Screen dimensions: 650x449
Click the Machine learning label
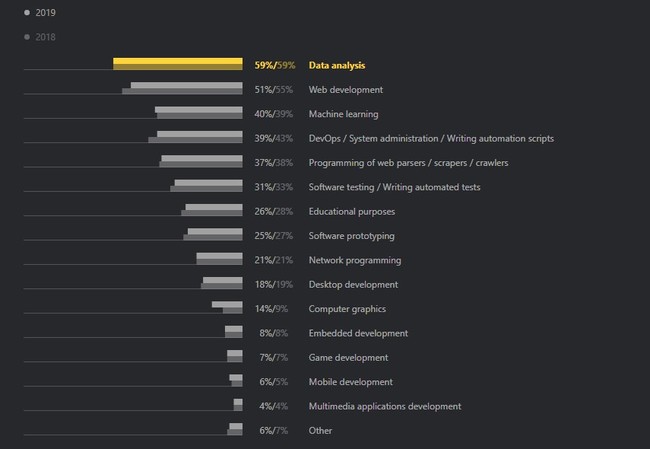pyautogui.click(x=343, y=114)
